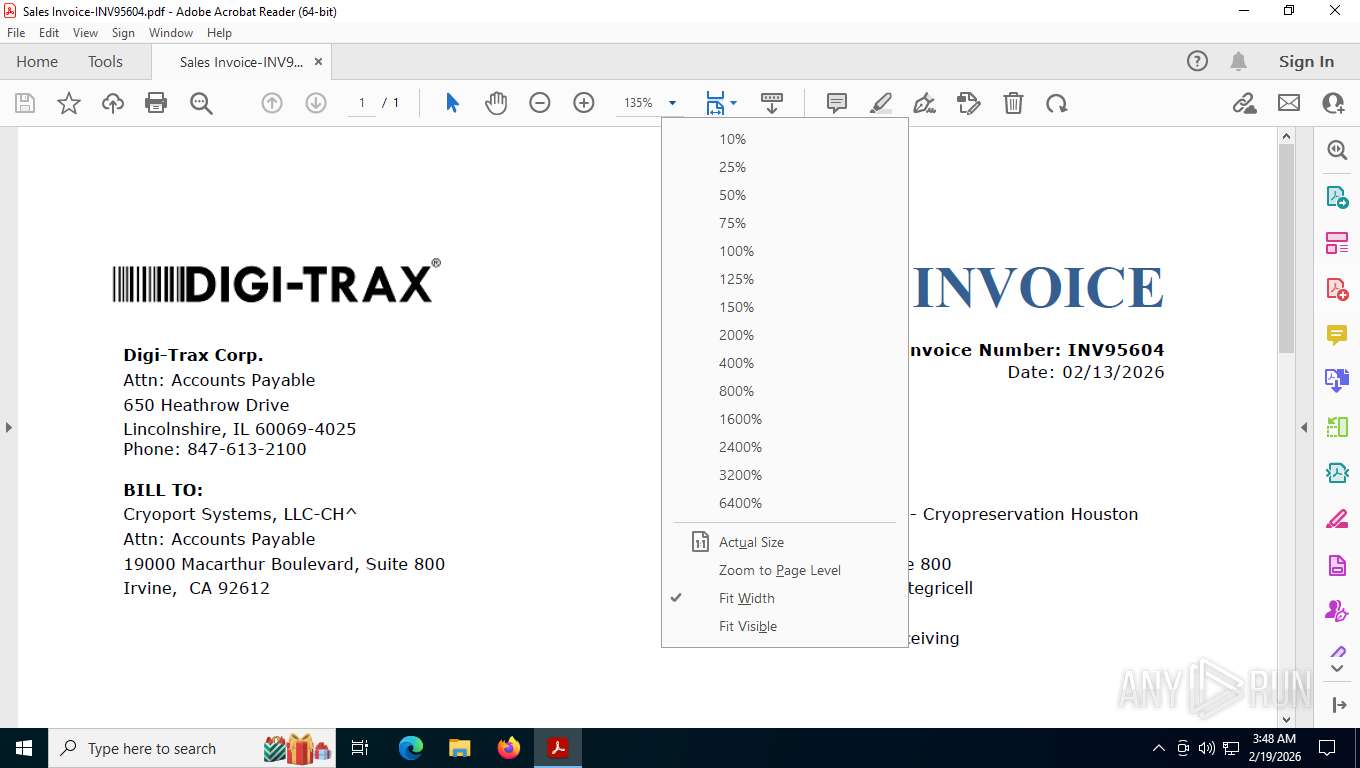Switch to the Home tab
Viewport: 1360px width, 768px height.
37,61
